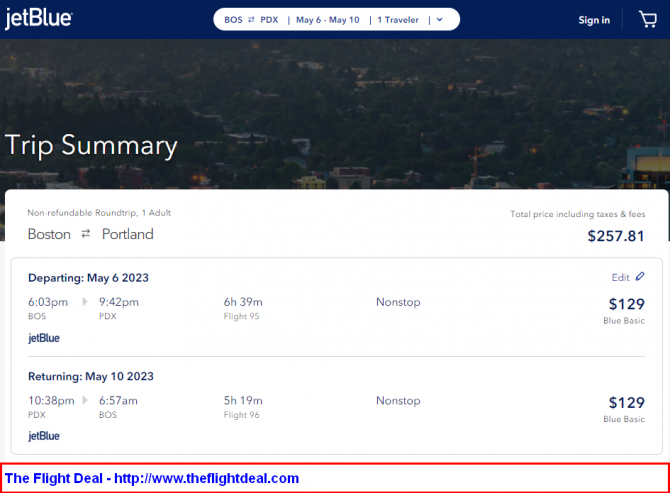670x493 pixels.
Task: Click the Edit link for departing flight
Action: coord(620,277)
